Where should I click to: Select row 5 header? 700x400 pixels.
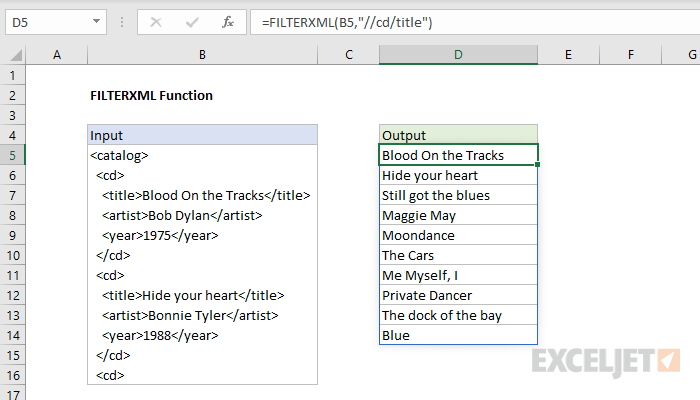click(x=12, y=155)
